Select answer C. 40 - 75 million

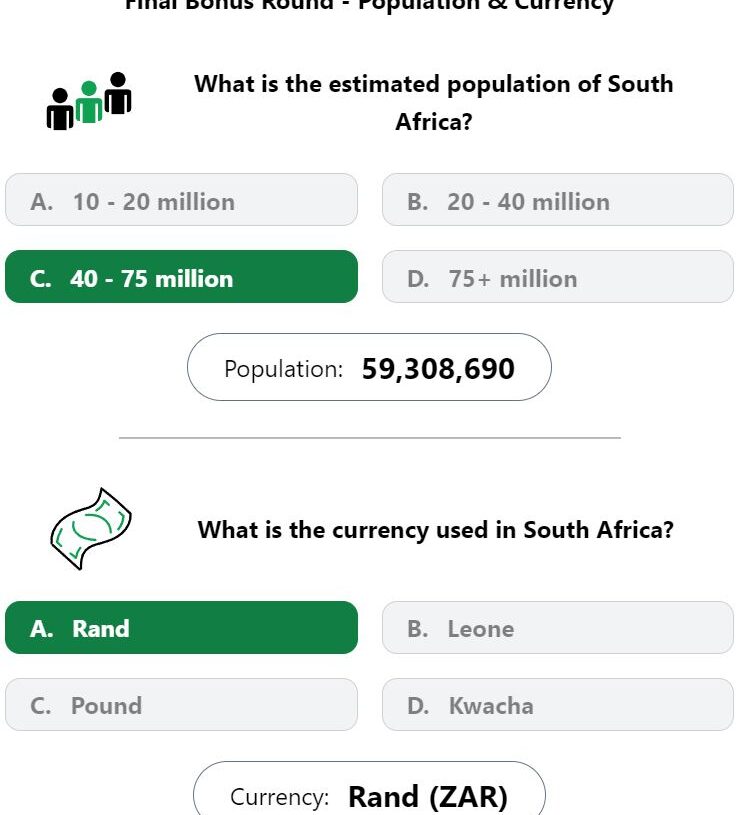tap(181, 277)
